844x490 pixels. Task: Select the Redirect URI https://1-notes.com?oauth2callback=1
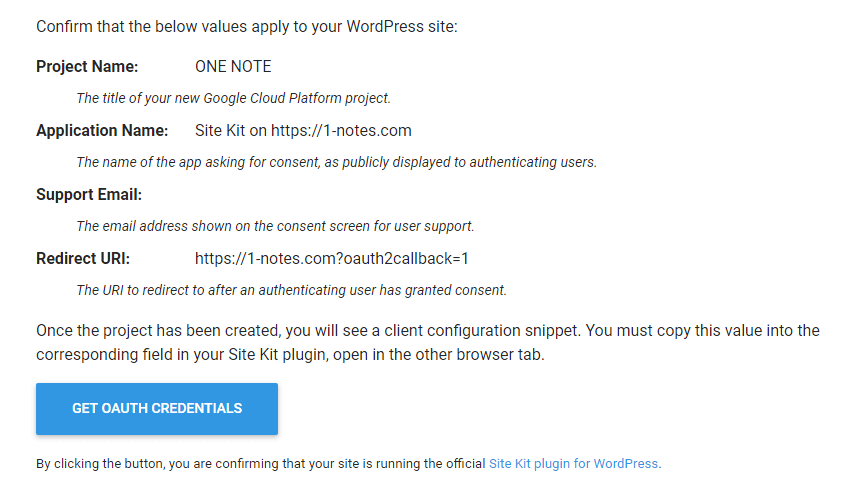tap(332, 258)
